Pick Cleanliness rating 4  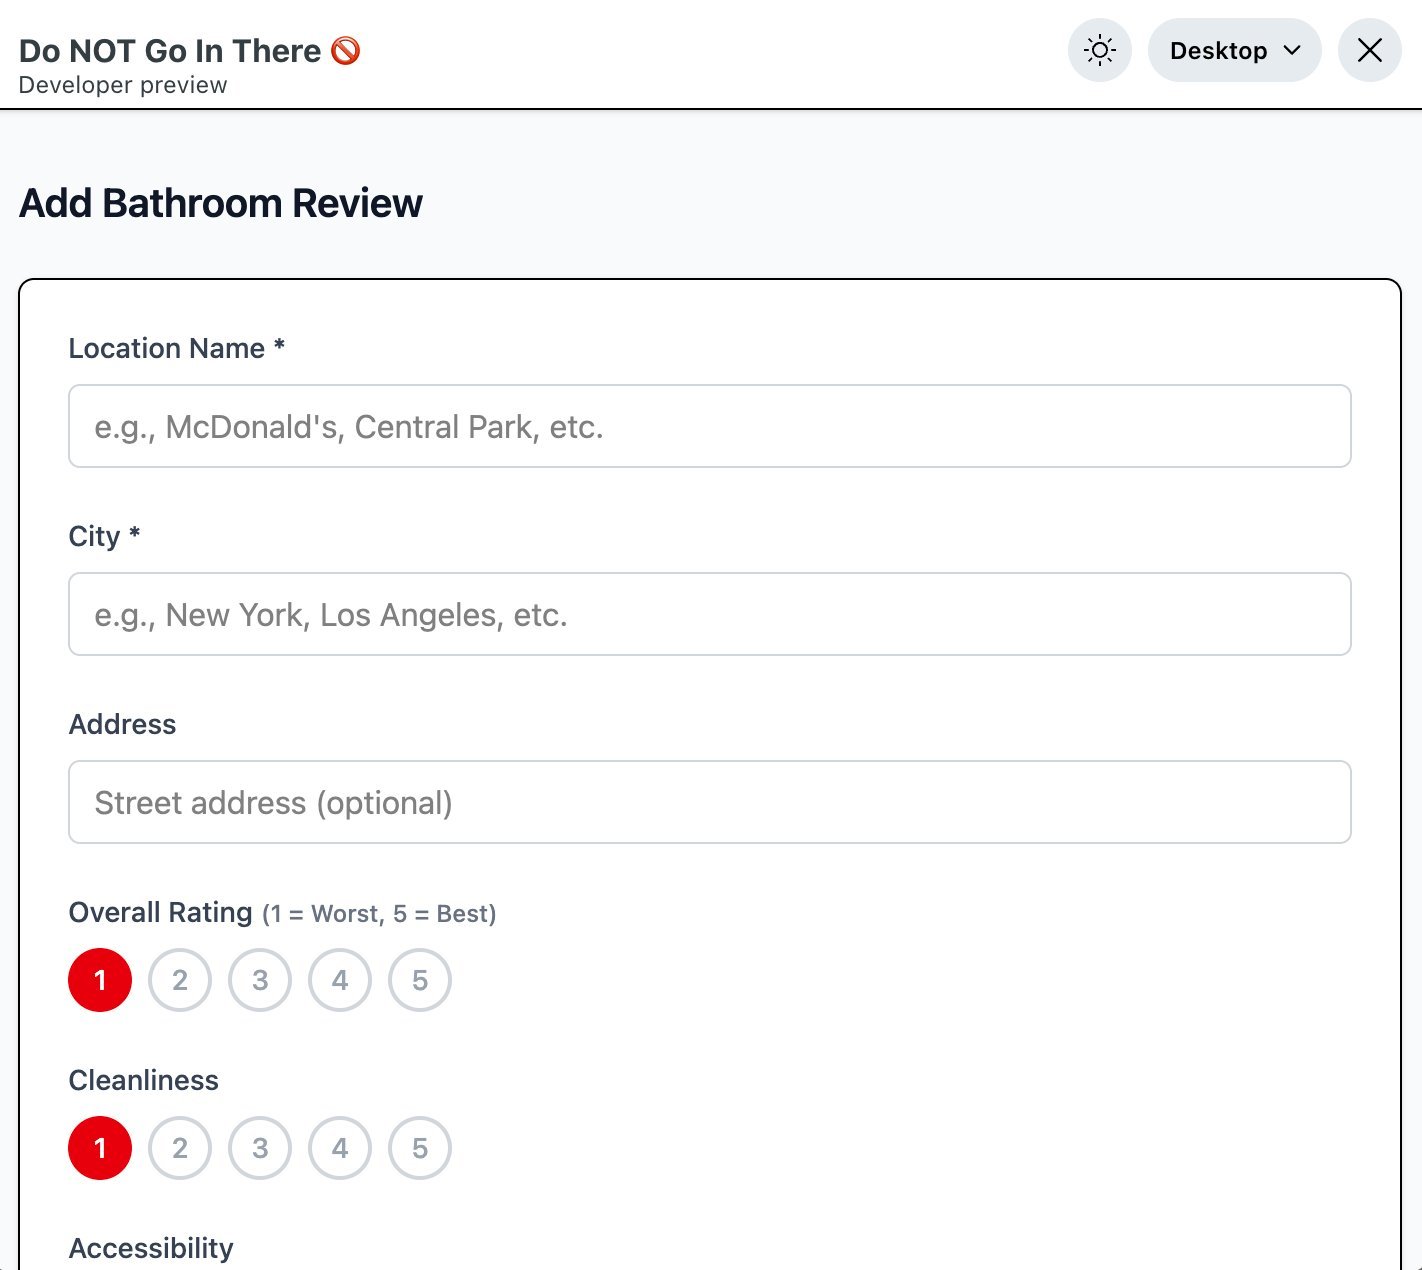(x=340, y=1148)
